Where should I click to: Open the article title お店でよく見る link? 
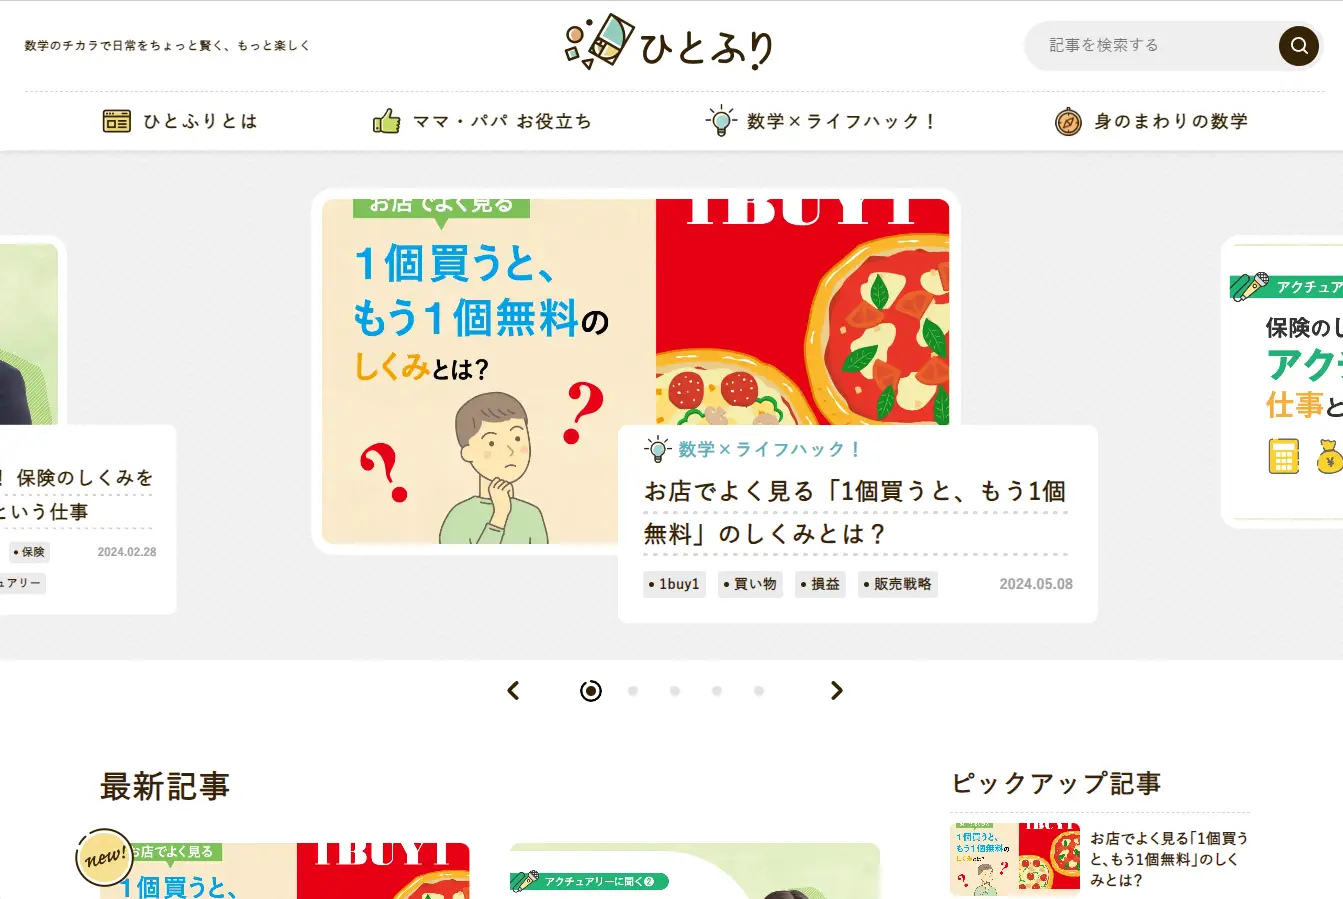[855, 512]
